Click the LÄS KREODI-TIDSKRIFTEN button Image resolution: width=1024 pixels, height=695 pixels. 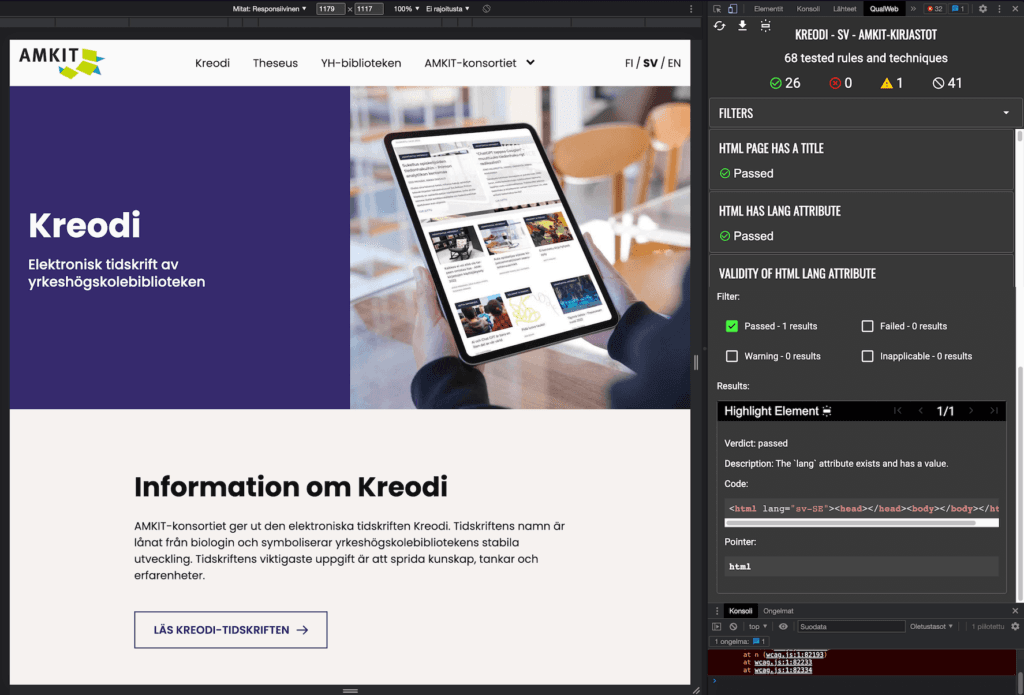tap(231, 630)
